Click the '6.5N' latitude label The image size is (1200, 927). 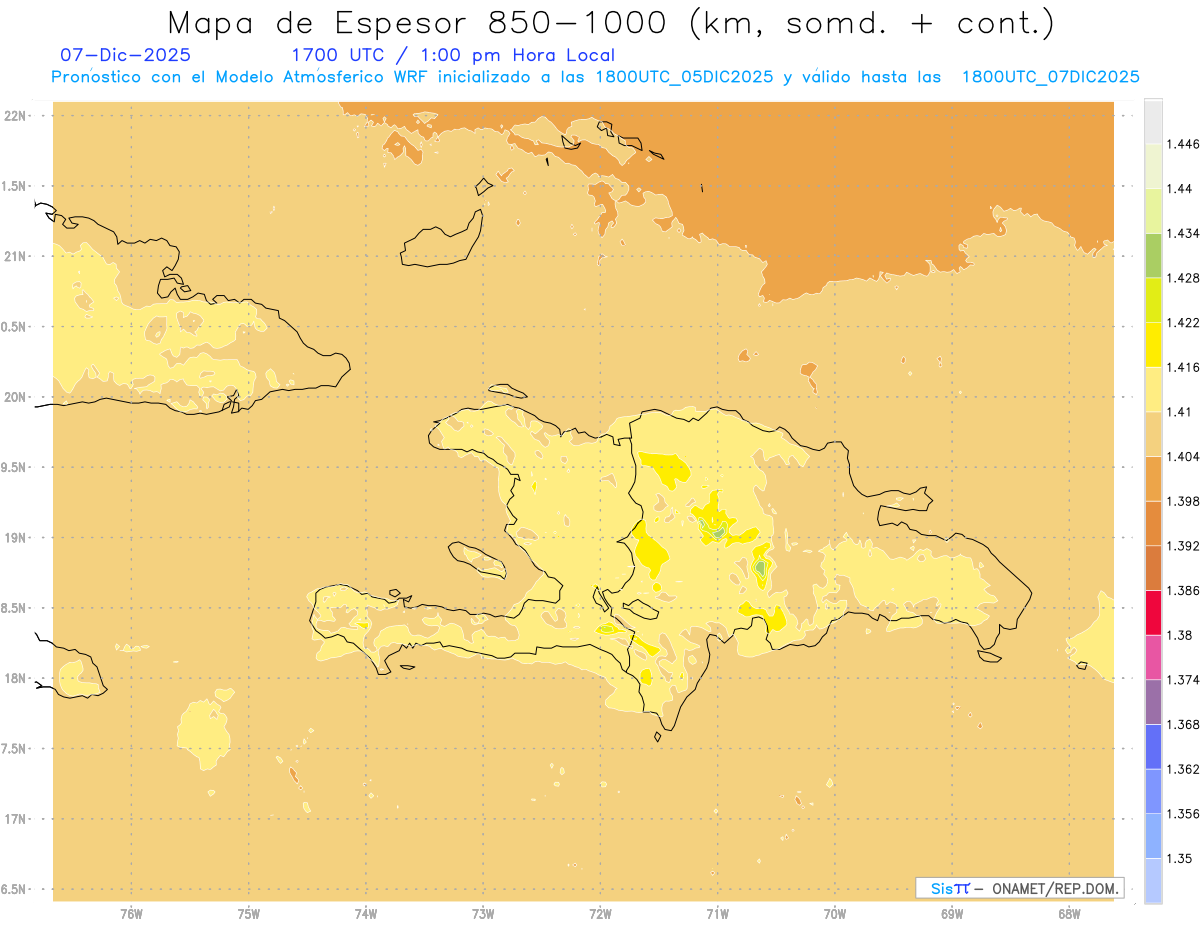[15, 889]
